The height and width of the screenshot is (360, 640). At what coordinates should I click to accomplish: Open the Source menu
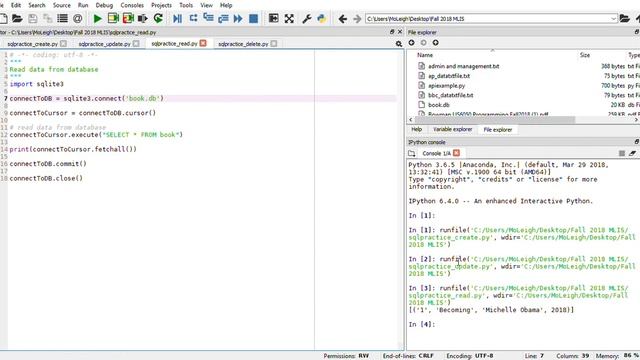(62, 5)
